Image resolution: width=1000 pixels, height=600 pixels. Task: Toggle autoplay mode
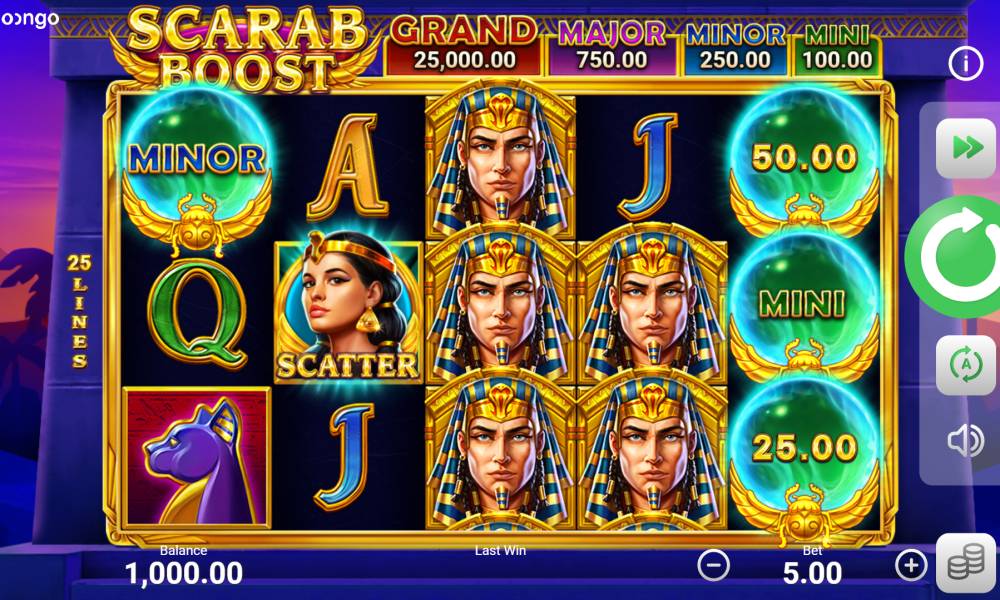tap(966, 365)
